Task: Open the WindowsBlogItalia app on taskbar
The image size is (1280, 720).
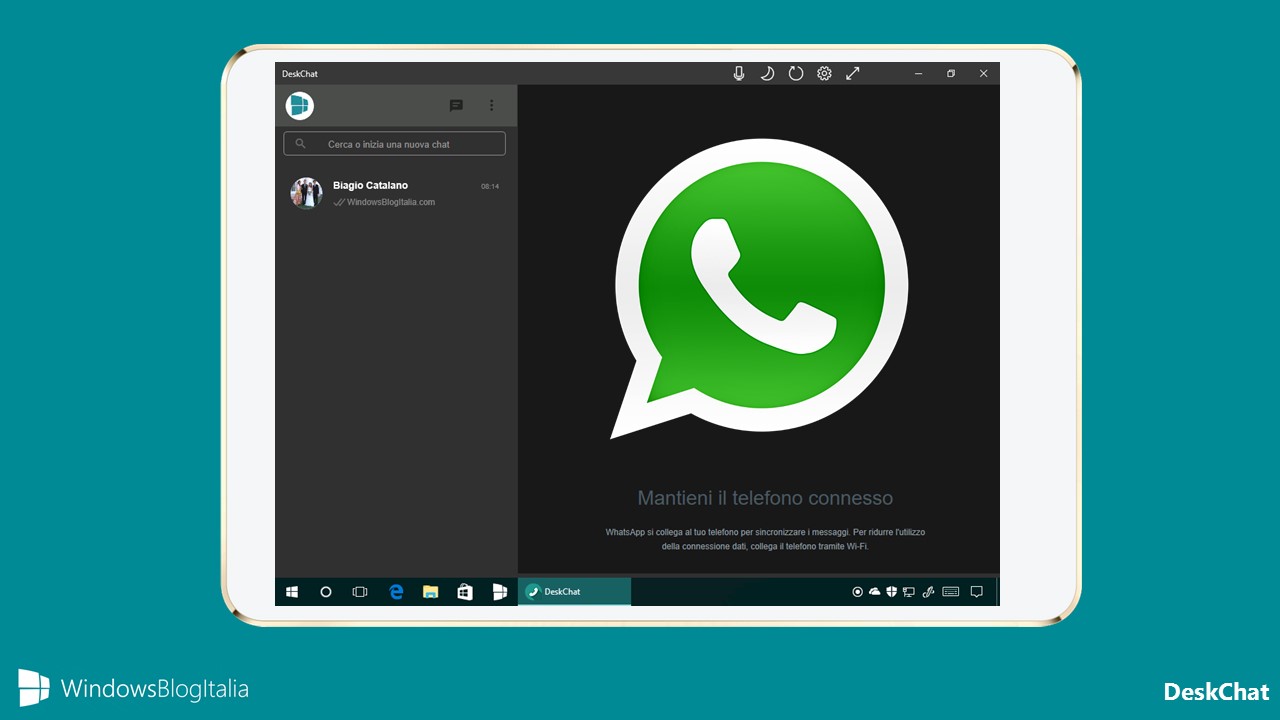Action: pos(500,592)
